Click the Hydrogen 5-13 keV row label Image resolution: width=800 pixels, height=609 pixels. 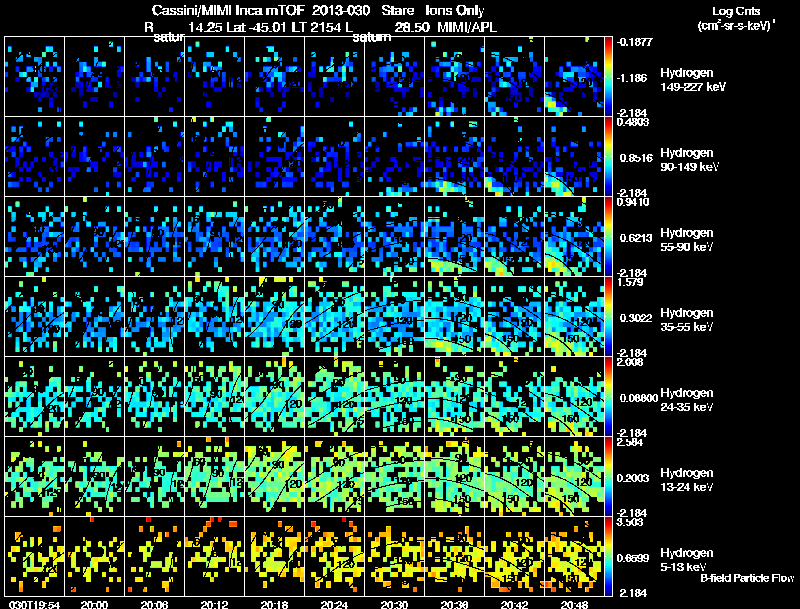pos(687,560)
